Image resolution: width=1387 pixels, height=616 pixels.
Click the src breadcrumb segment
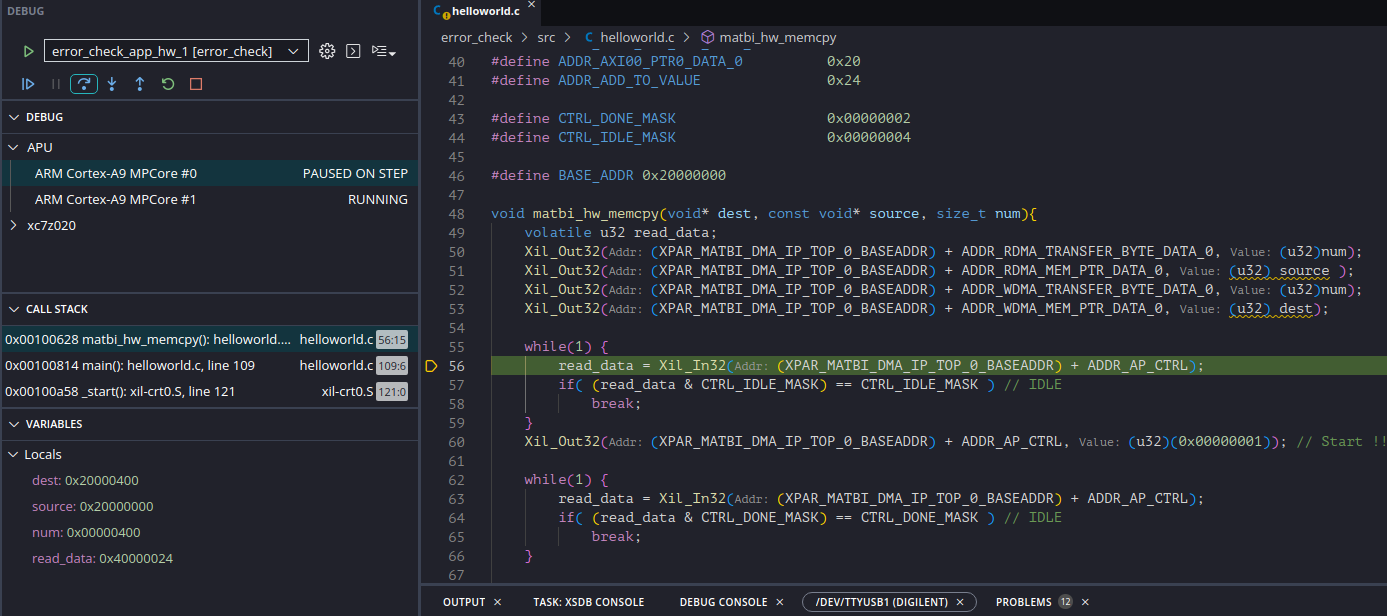[545, 37]
